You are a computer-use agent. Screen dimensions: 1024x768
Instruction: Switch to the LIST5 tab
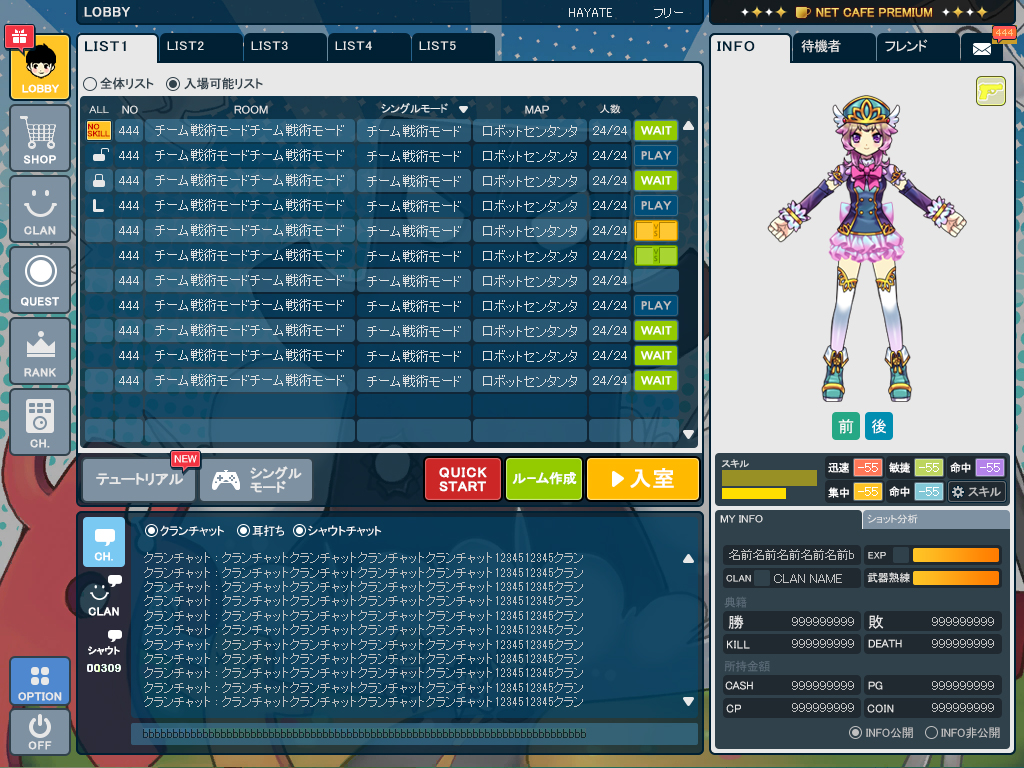point(453,47)
